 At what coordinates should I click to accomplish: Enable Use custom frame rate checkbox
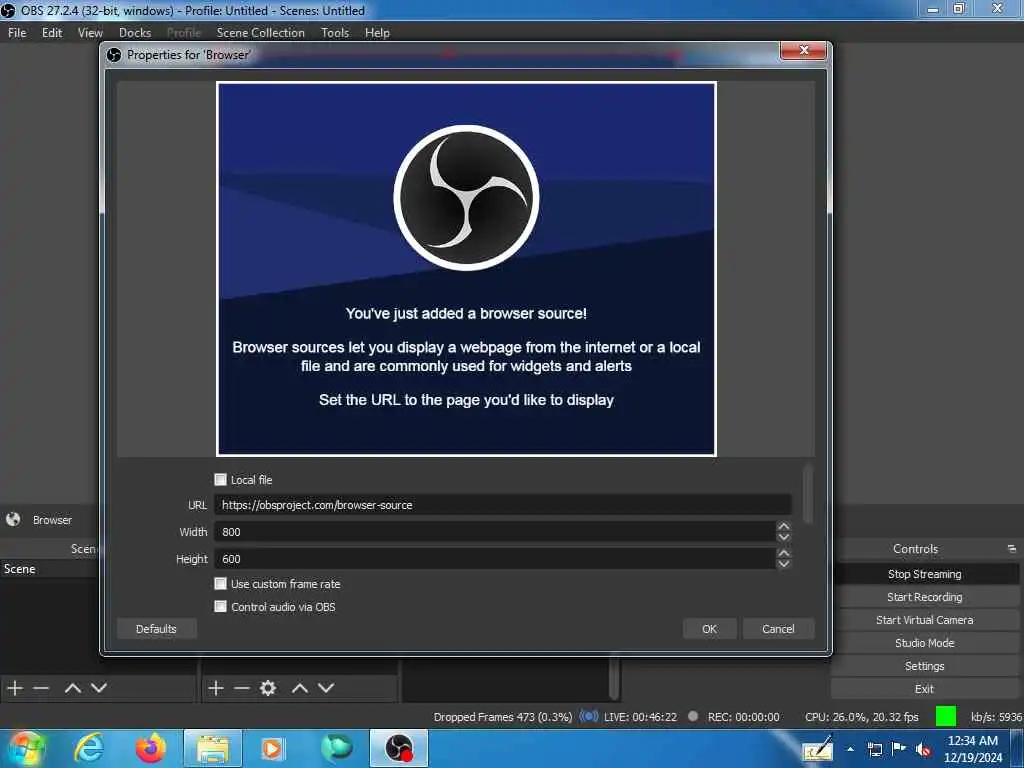(221, 584)
